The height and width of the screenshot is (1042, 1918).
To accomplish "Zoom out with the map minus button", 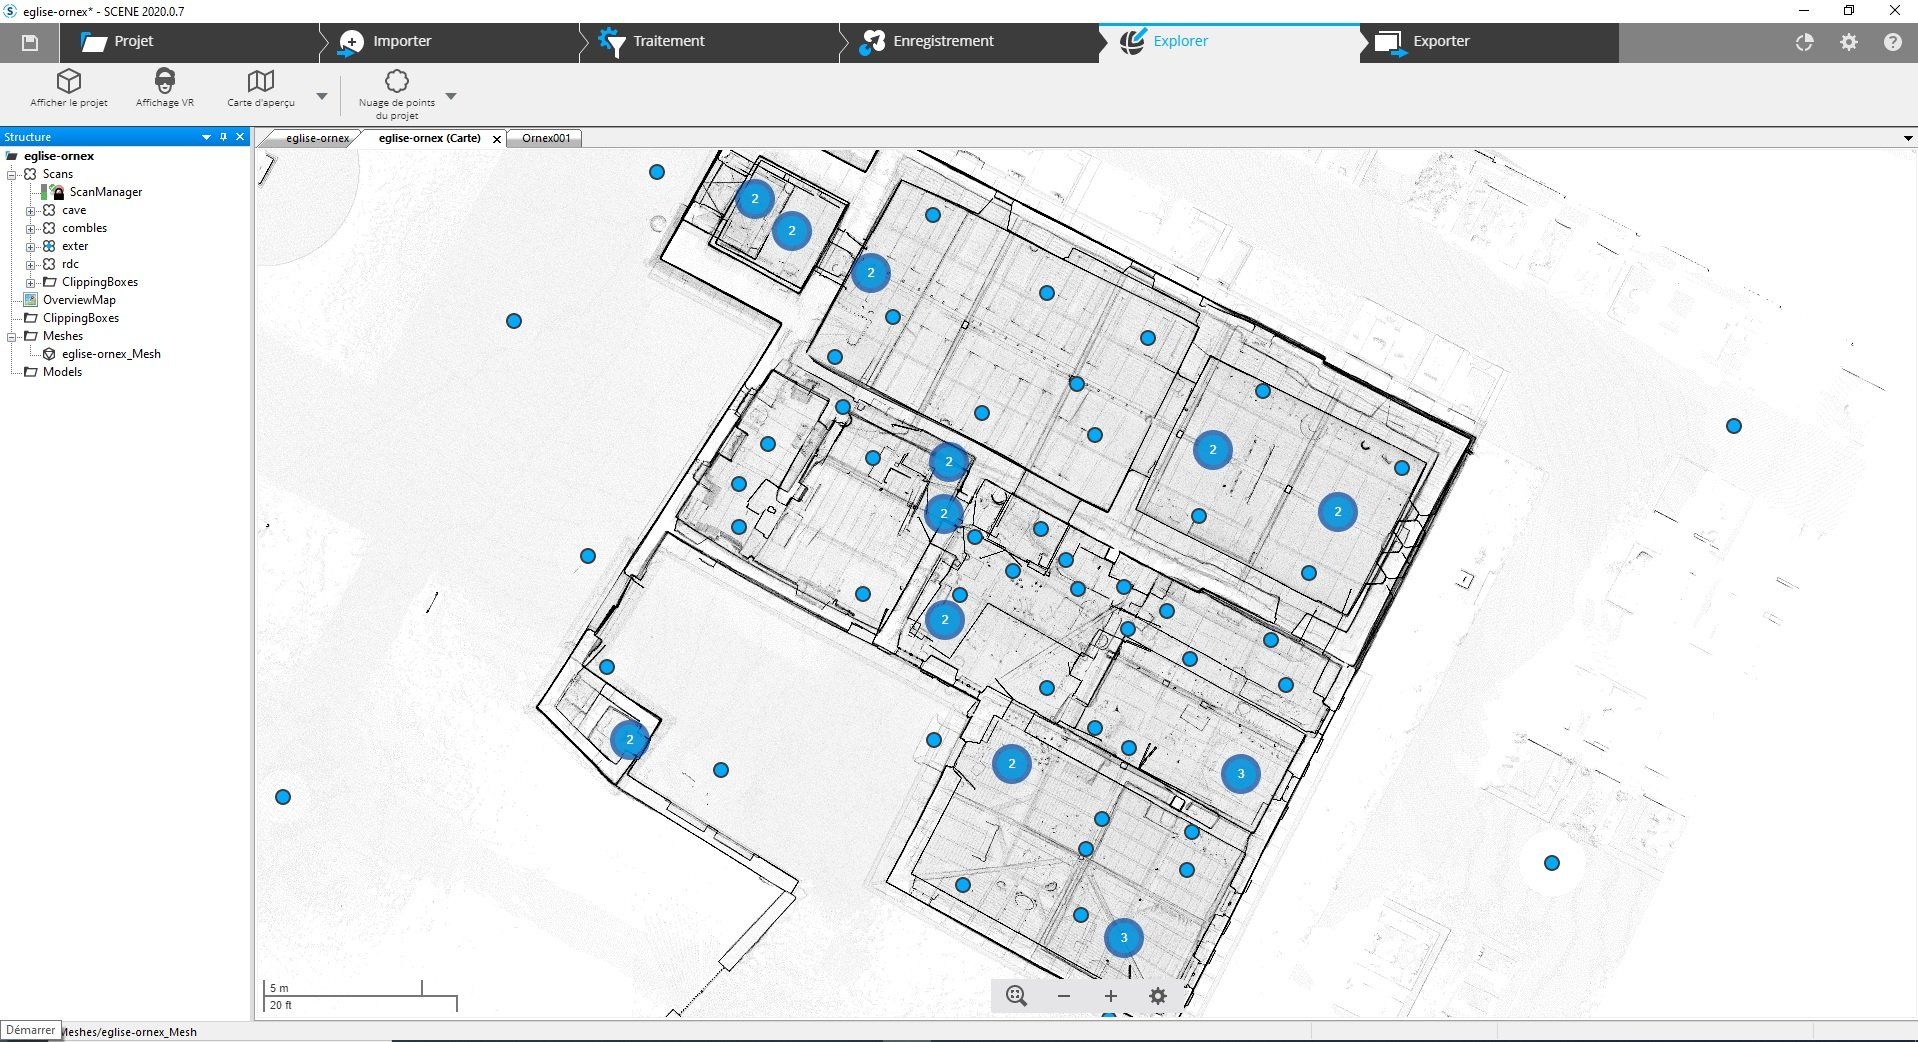I will point(1063,996).
